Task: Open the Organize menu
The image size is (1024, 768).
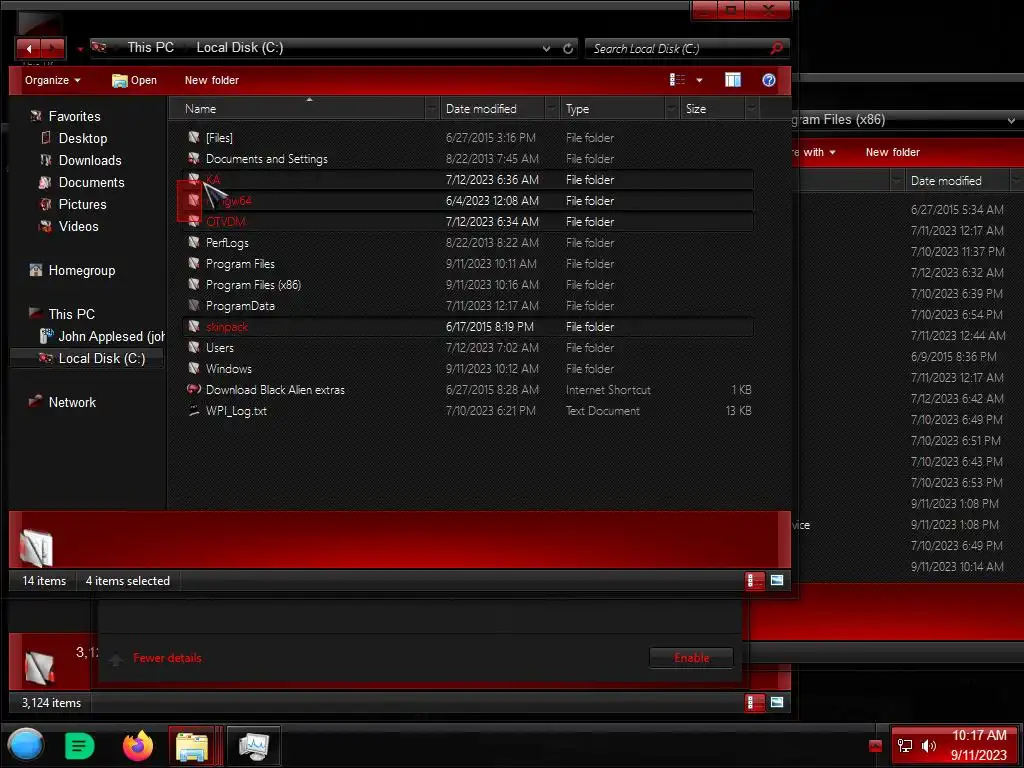Action: tap(52, 80)
